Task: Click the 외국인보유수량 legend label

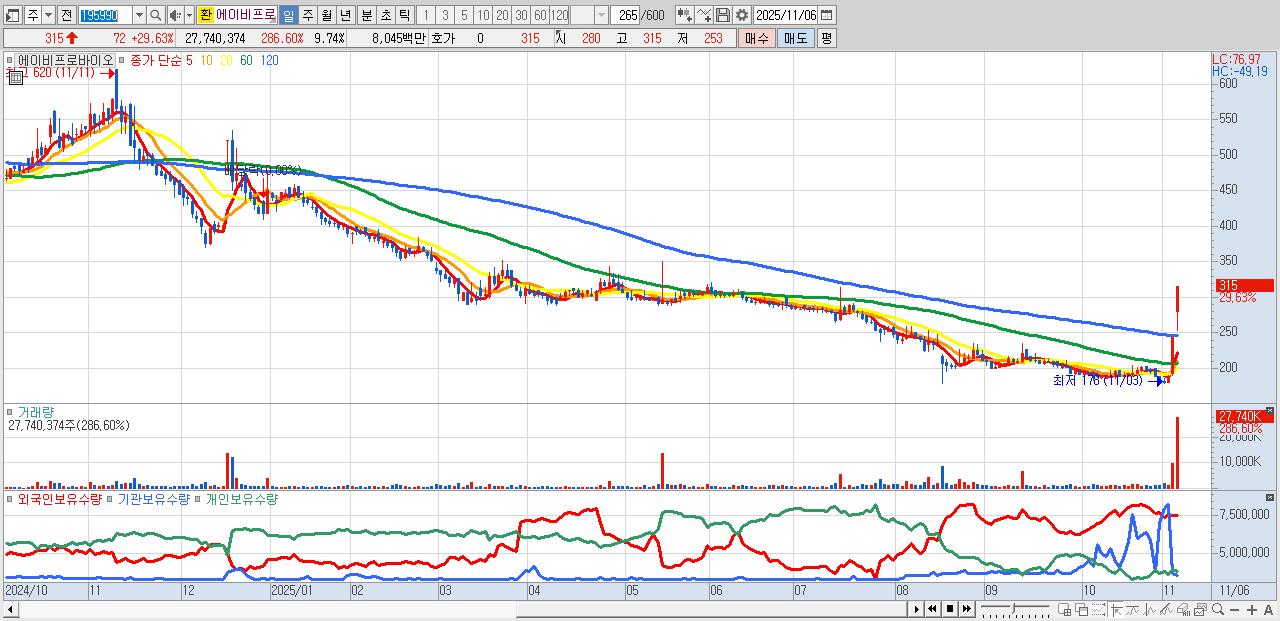Action: [60, 497]
